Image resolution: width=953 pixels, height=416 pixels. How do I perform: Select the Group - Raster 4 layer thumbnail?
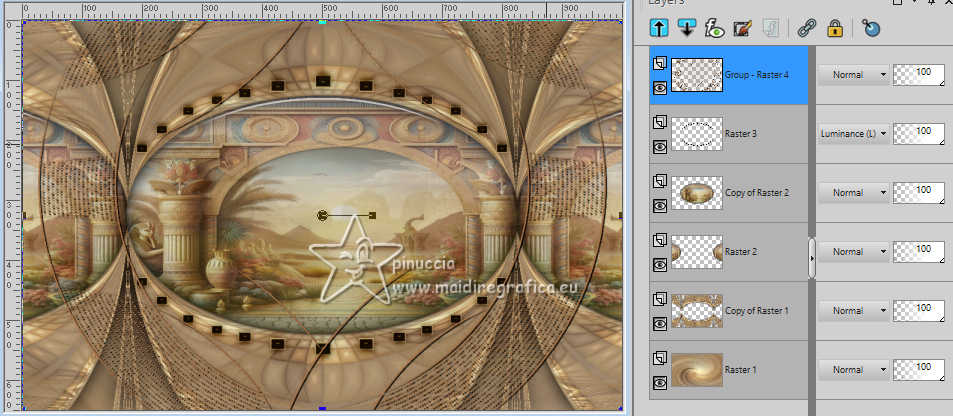tap(697, 75)
